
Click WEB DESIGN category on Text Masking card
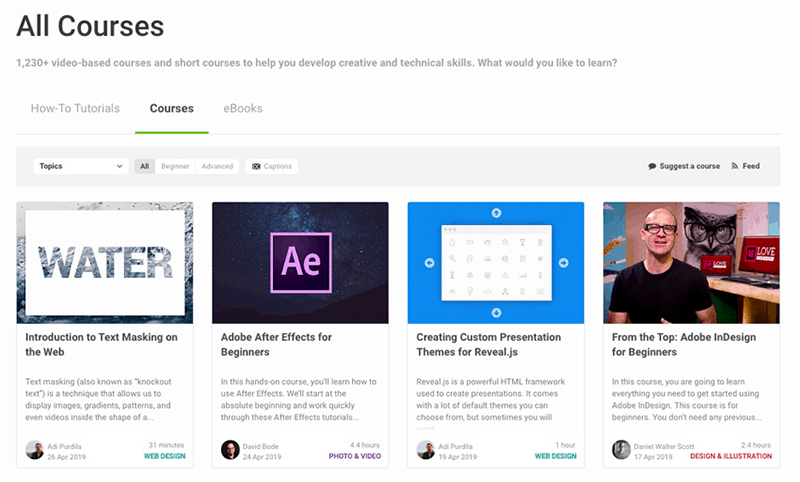pos(164,456)
